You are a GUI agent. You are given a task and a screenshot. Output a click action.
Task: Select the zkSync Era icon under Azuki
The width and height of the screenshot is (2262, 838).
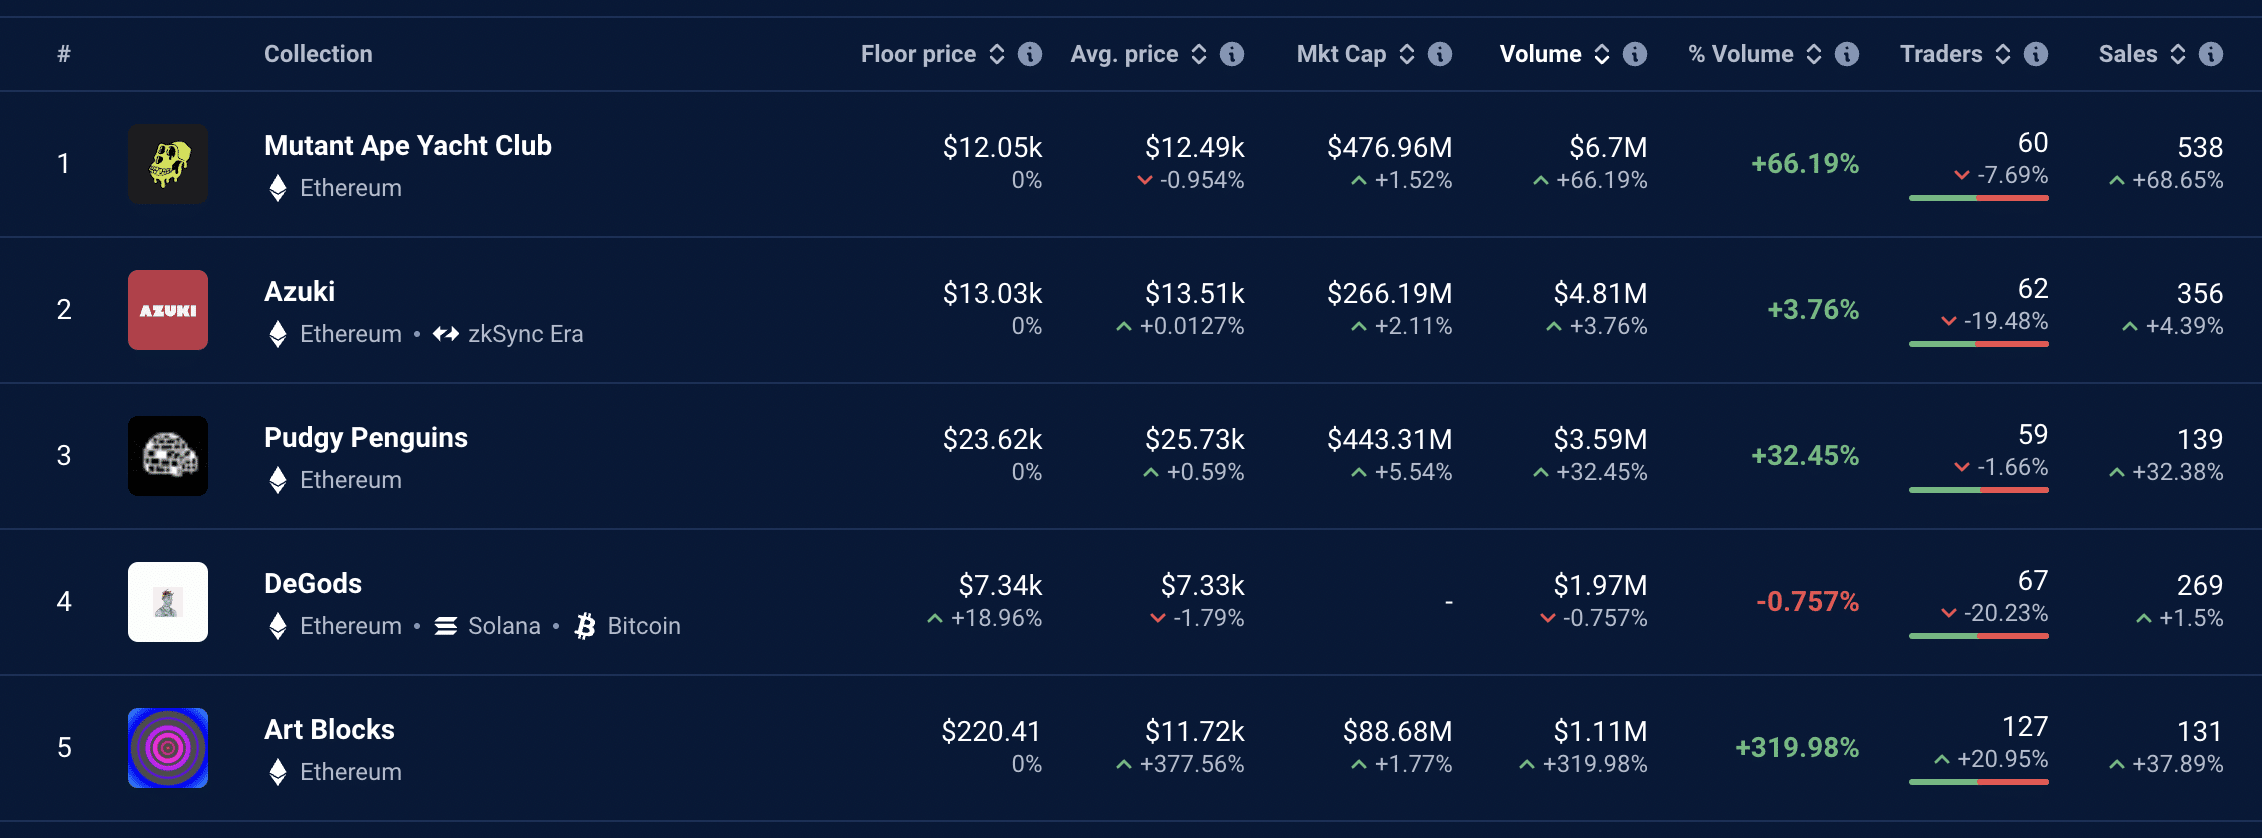point(446,334)
